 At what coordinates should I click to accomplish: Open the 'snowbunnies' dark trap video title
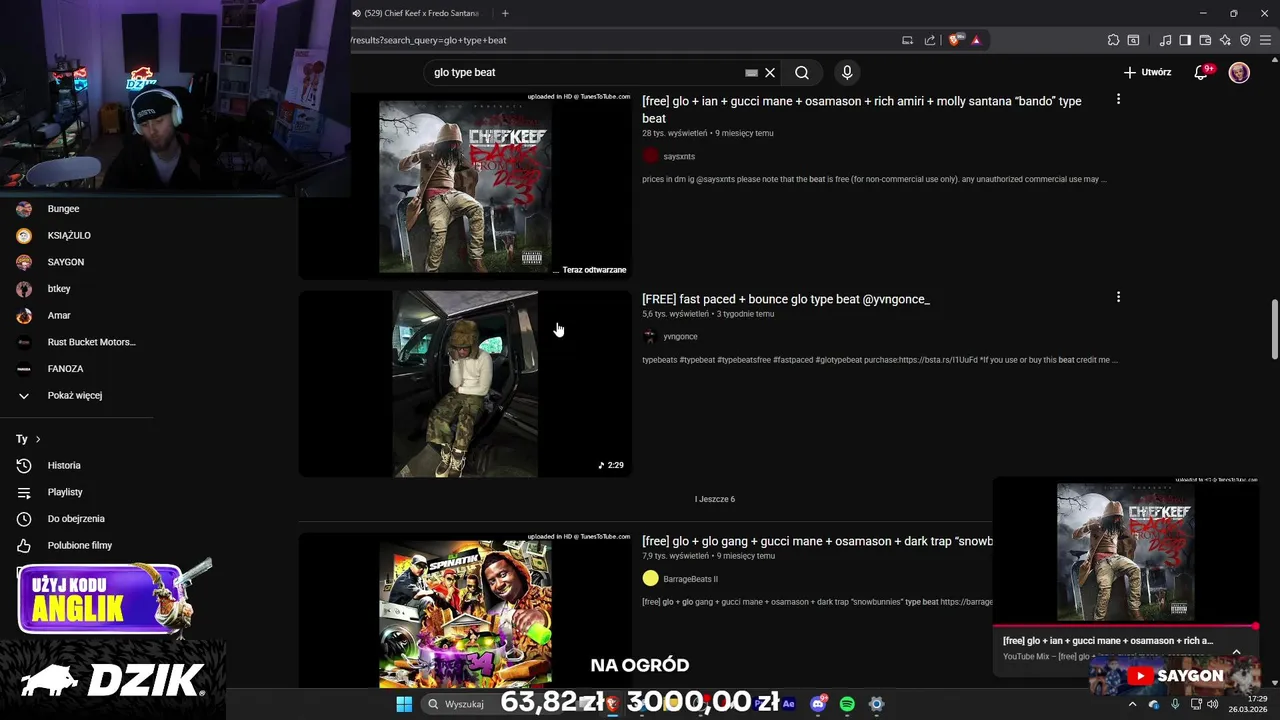817,541
